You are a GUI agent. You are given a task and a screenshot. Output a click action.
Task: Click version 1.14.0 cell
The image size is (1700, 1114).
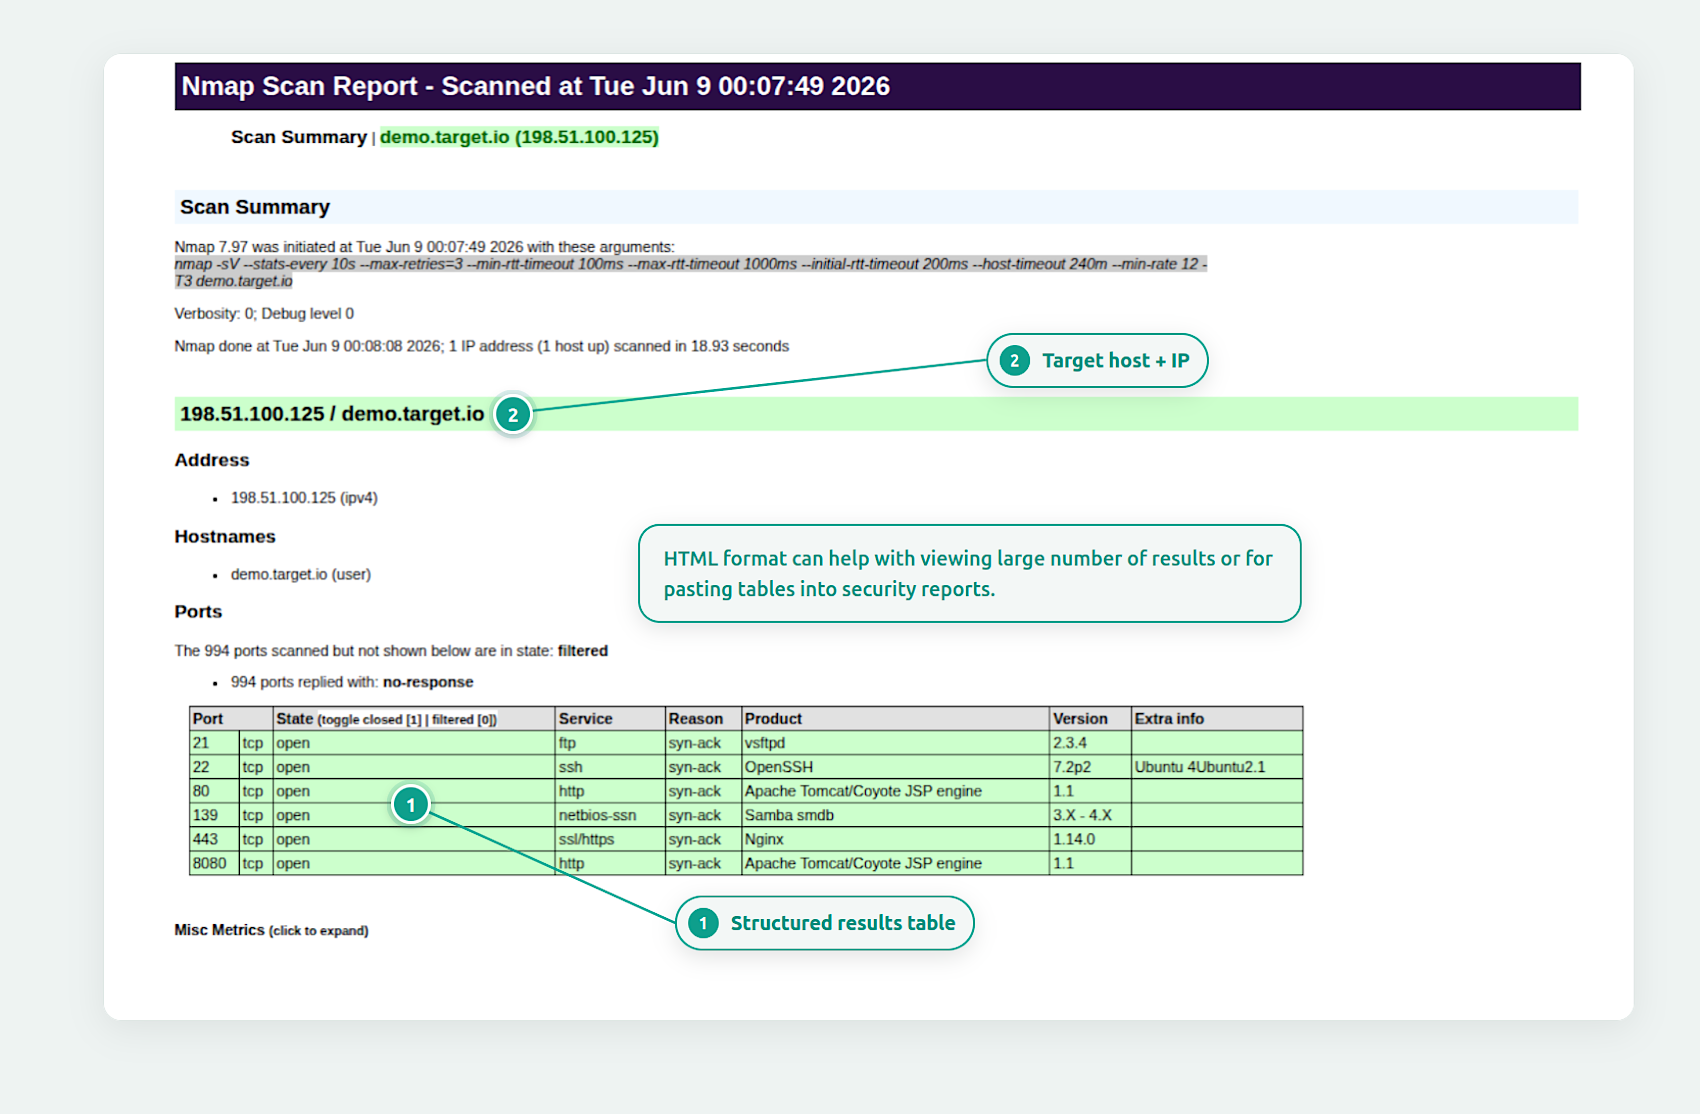tap(1090, 839)
